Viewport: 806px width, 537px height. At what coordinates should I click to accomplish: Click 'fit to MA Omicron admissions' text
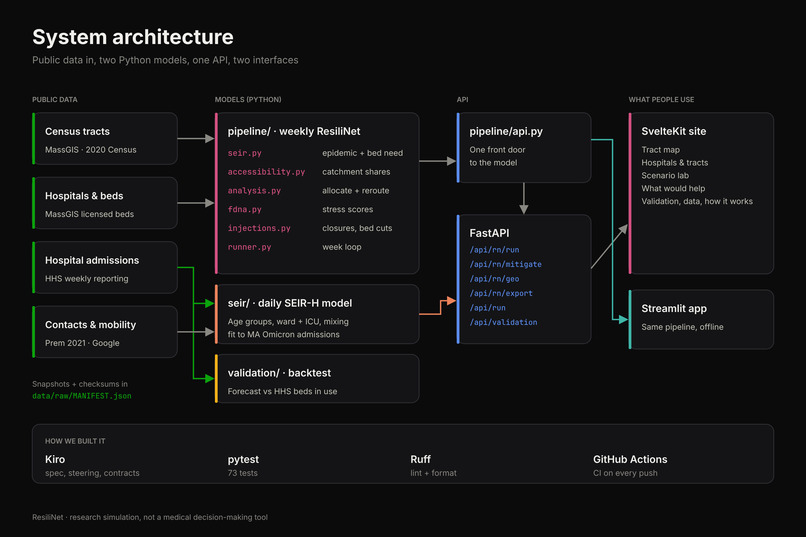pyautogui.click(x=284, y=335)
